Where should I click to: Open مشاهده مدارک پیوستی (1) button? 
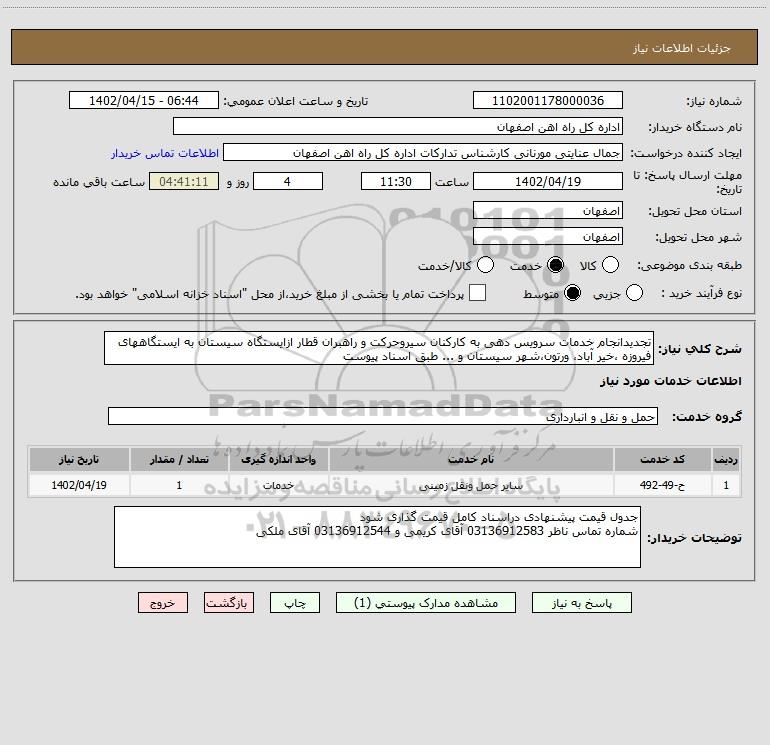[426, 603]
